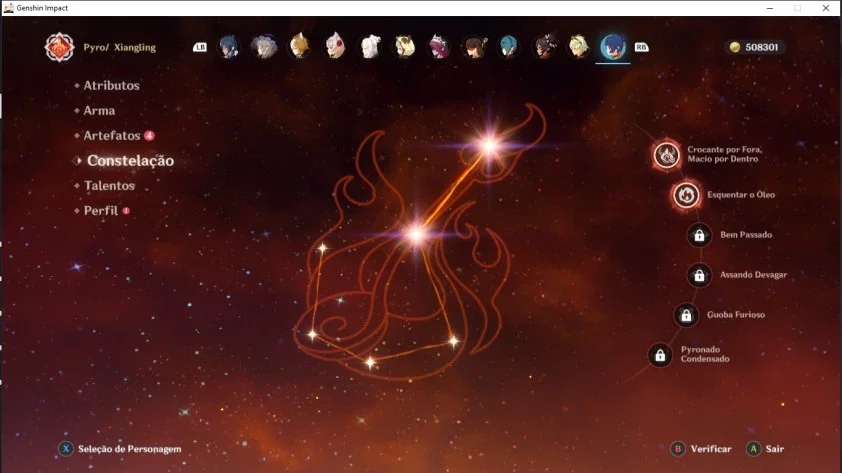Open the Perfil menu

tap(100, 210)
